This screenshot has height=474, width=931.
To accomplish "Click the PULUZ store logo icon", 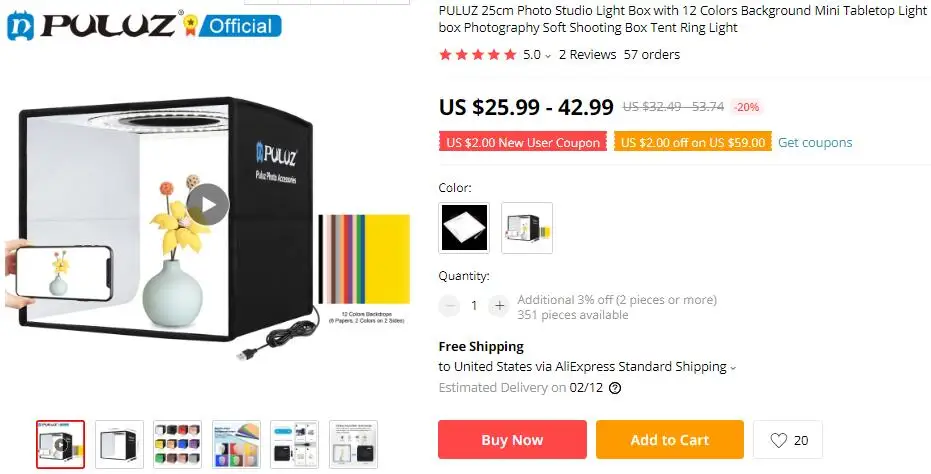I will [x=21, y=26].
